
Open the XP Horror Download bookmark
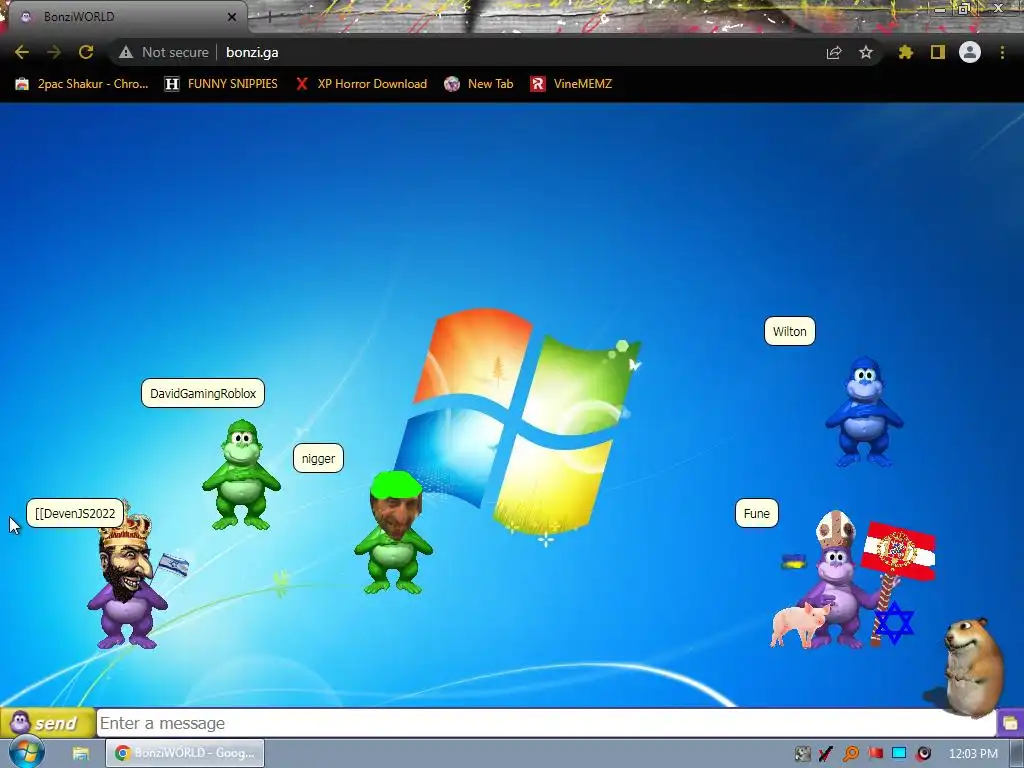point(361,84)
